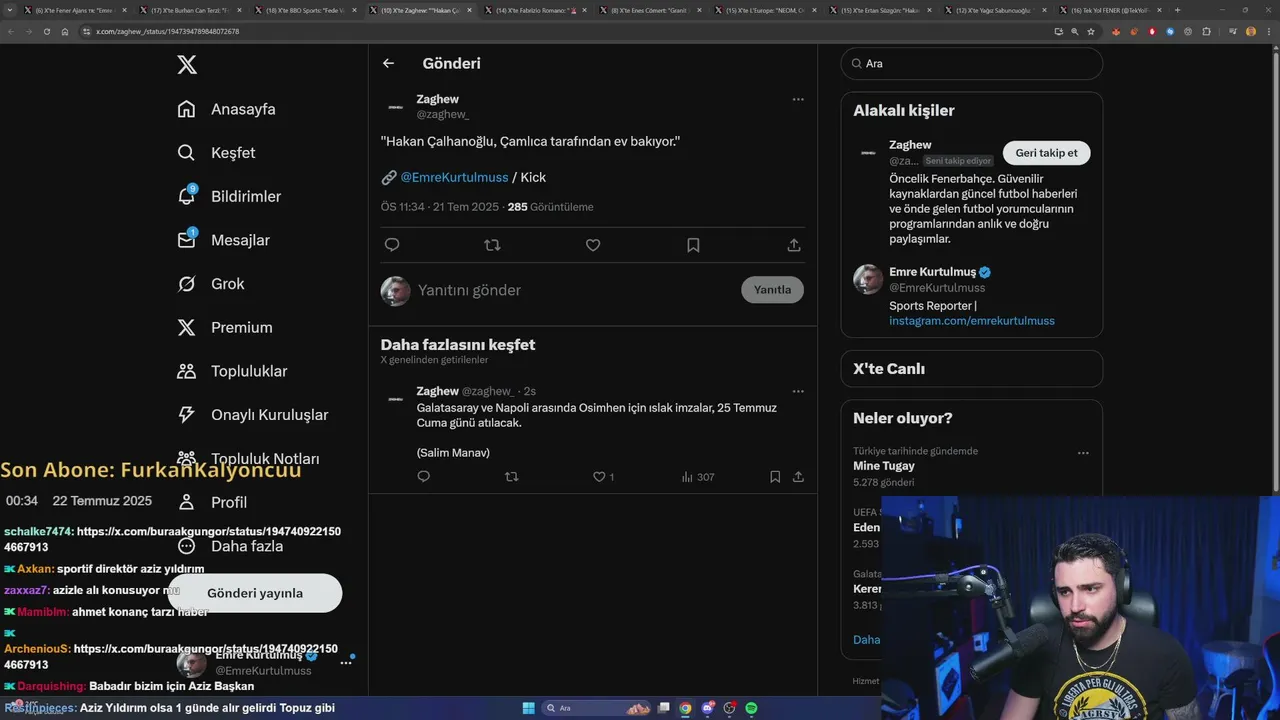Click the X logo at top of sidebar

coord(187,65)
